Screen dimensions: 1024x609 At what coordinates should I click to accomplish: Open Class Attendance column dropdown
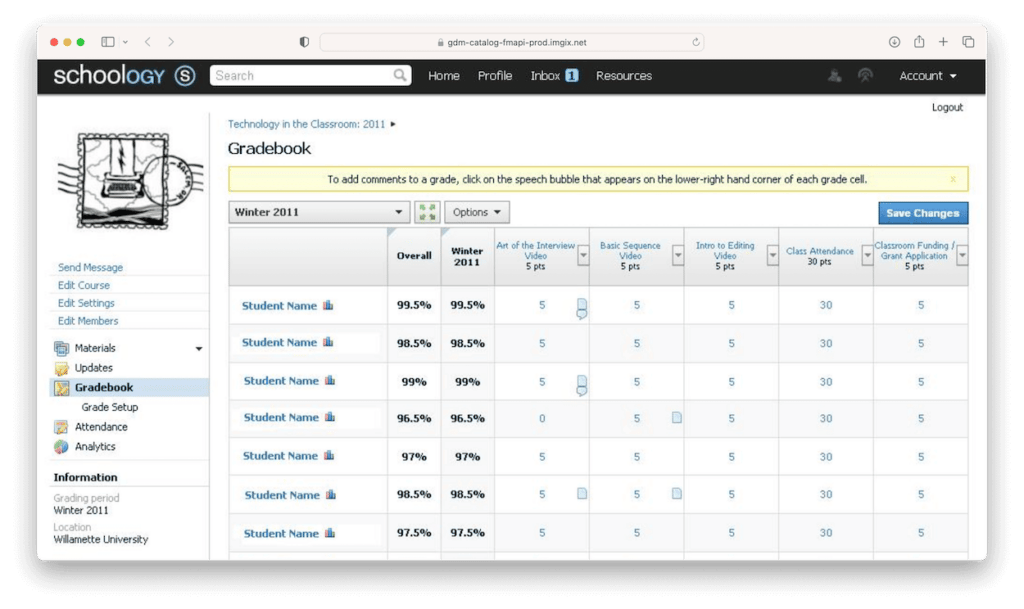[x=867, y=256]
